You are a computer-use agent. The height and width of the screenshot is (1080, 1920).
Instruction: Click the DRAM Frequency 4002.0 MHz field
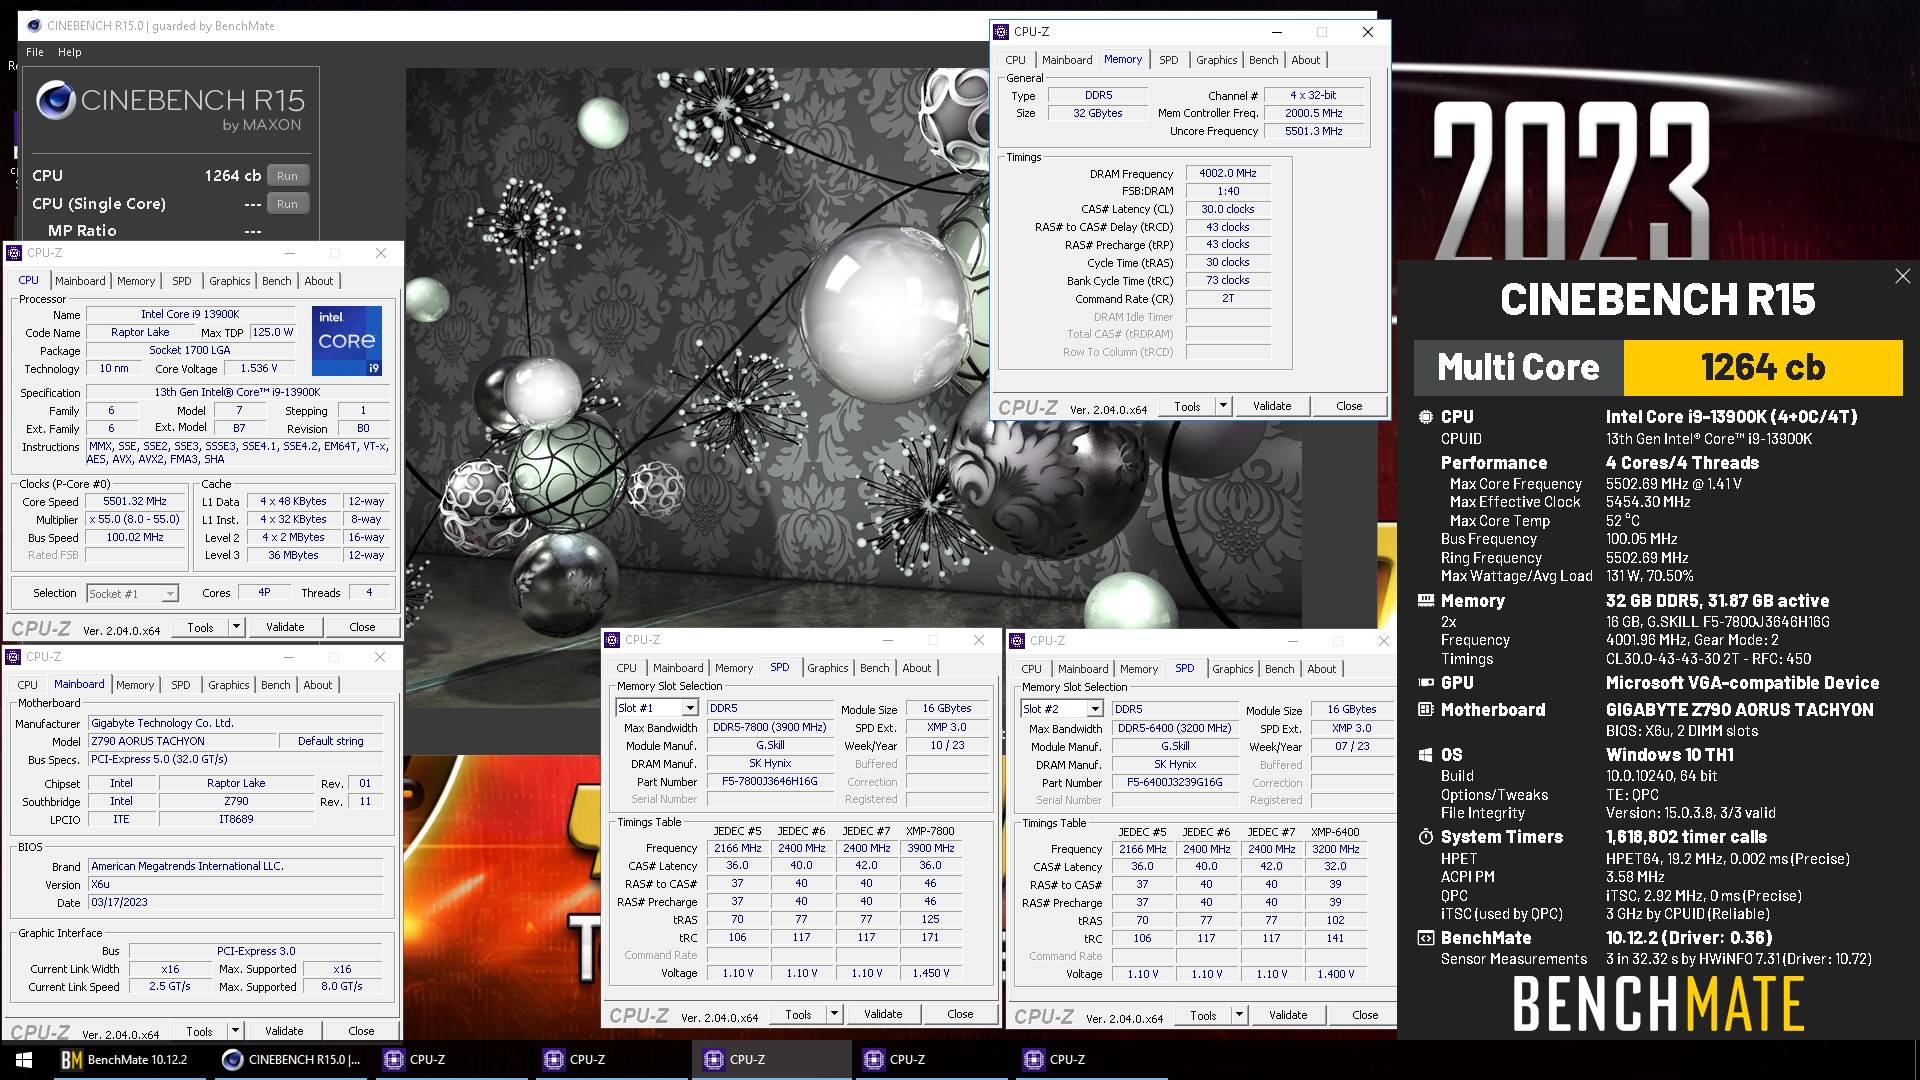(x=1228, y=174)
